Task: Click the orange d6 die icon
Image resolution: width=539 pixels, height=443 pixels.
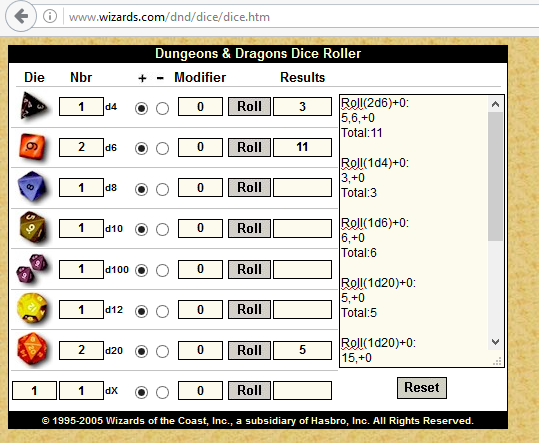Action: coord(32,147)
